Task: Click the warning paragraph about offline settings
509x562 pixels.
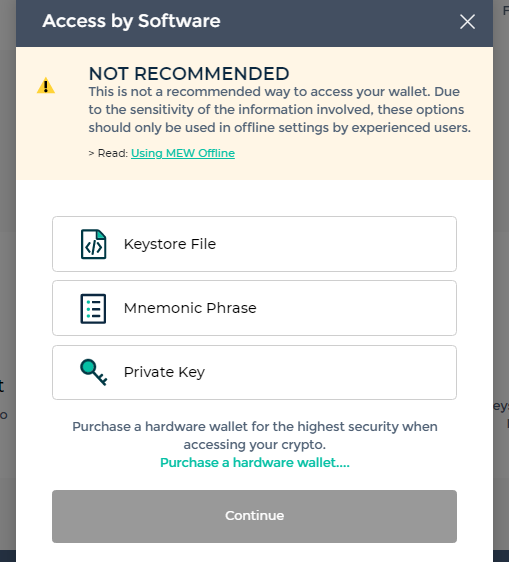Action: point(280,110)
